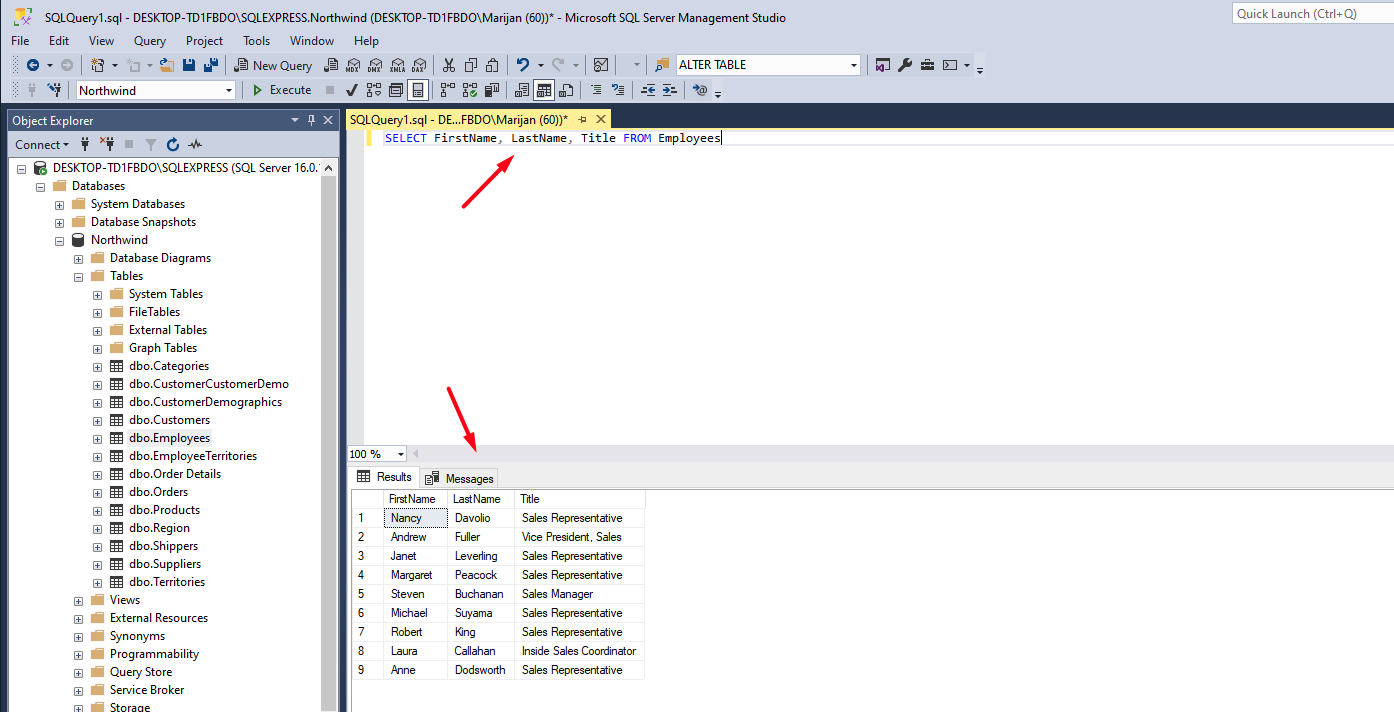Pin the Object Explorer panel
Viewport: 1394px width, 712px height.
click(x=311, y=120)
